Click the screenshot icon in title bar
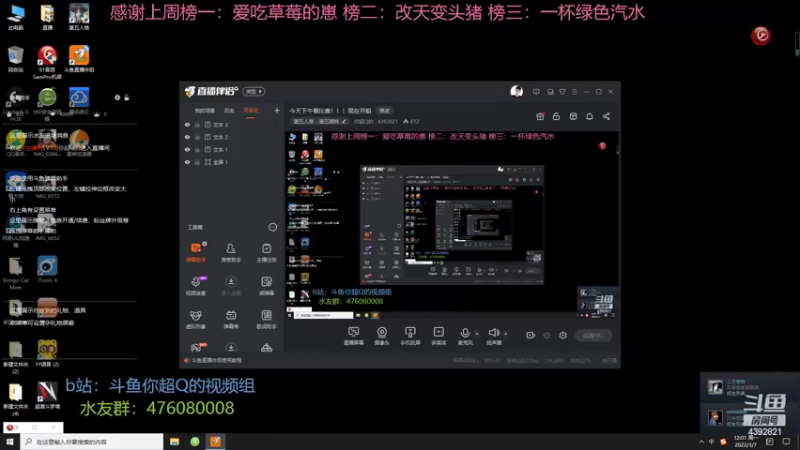This screenshot has height=450, width=800. click(x=550, y=92)
